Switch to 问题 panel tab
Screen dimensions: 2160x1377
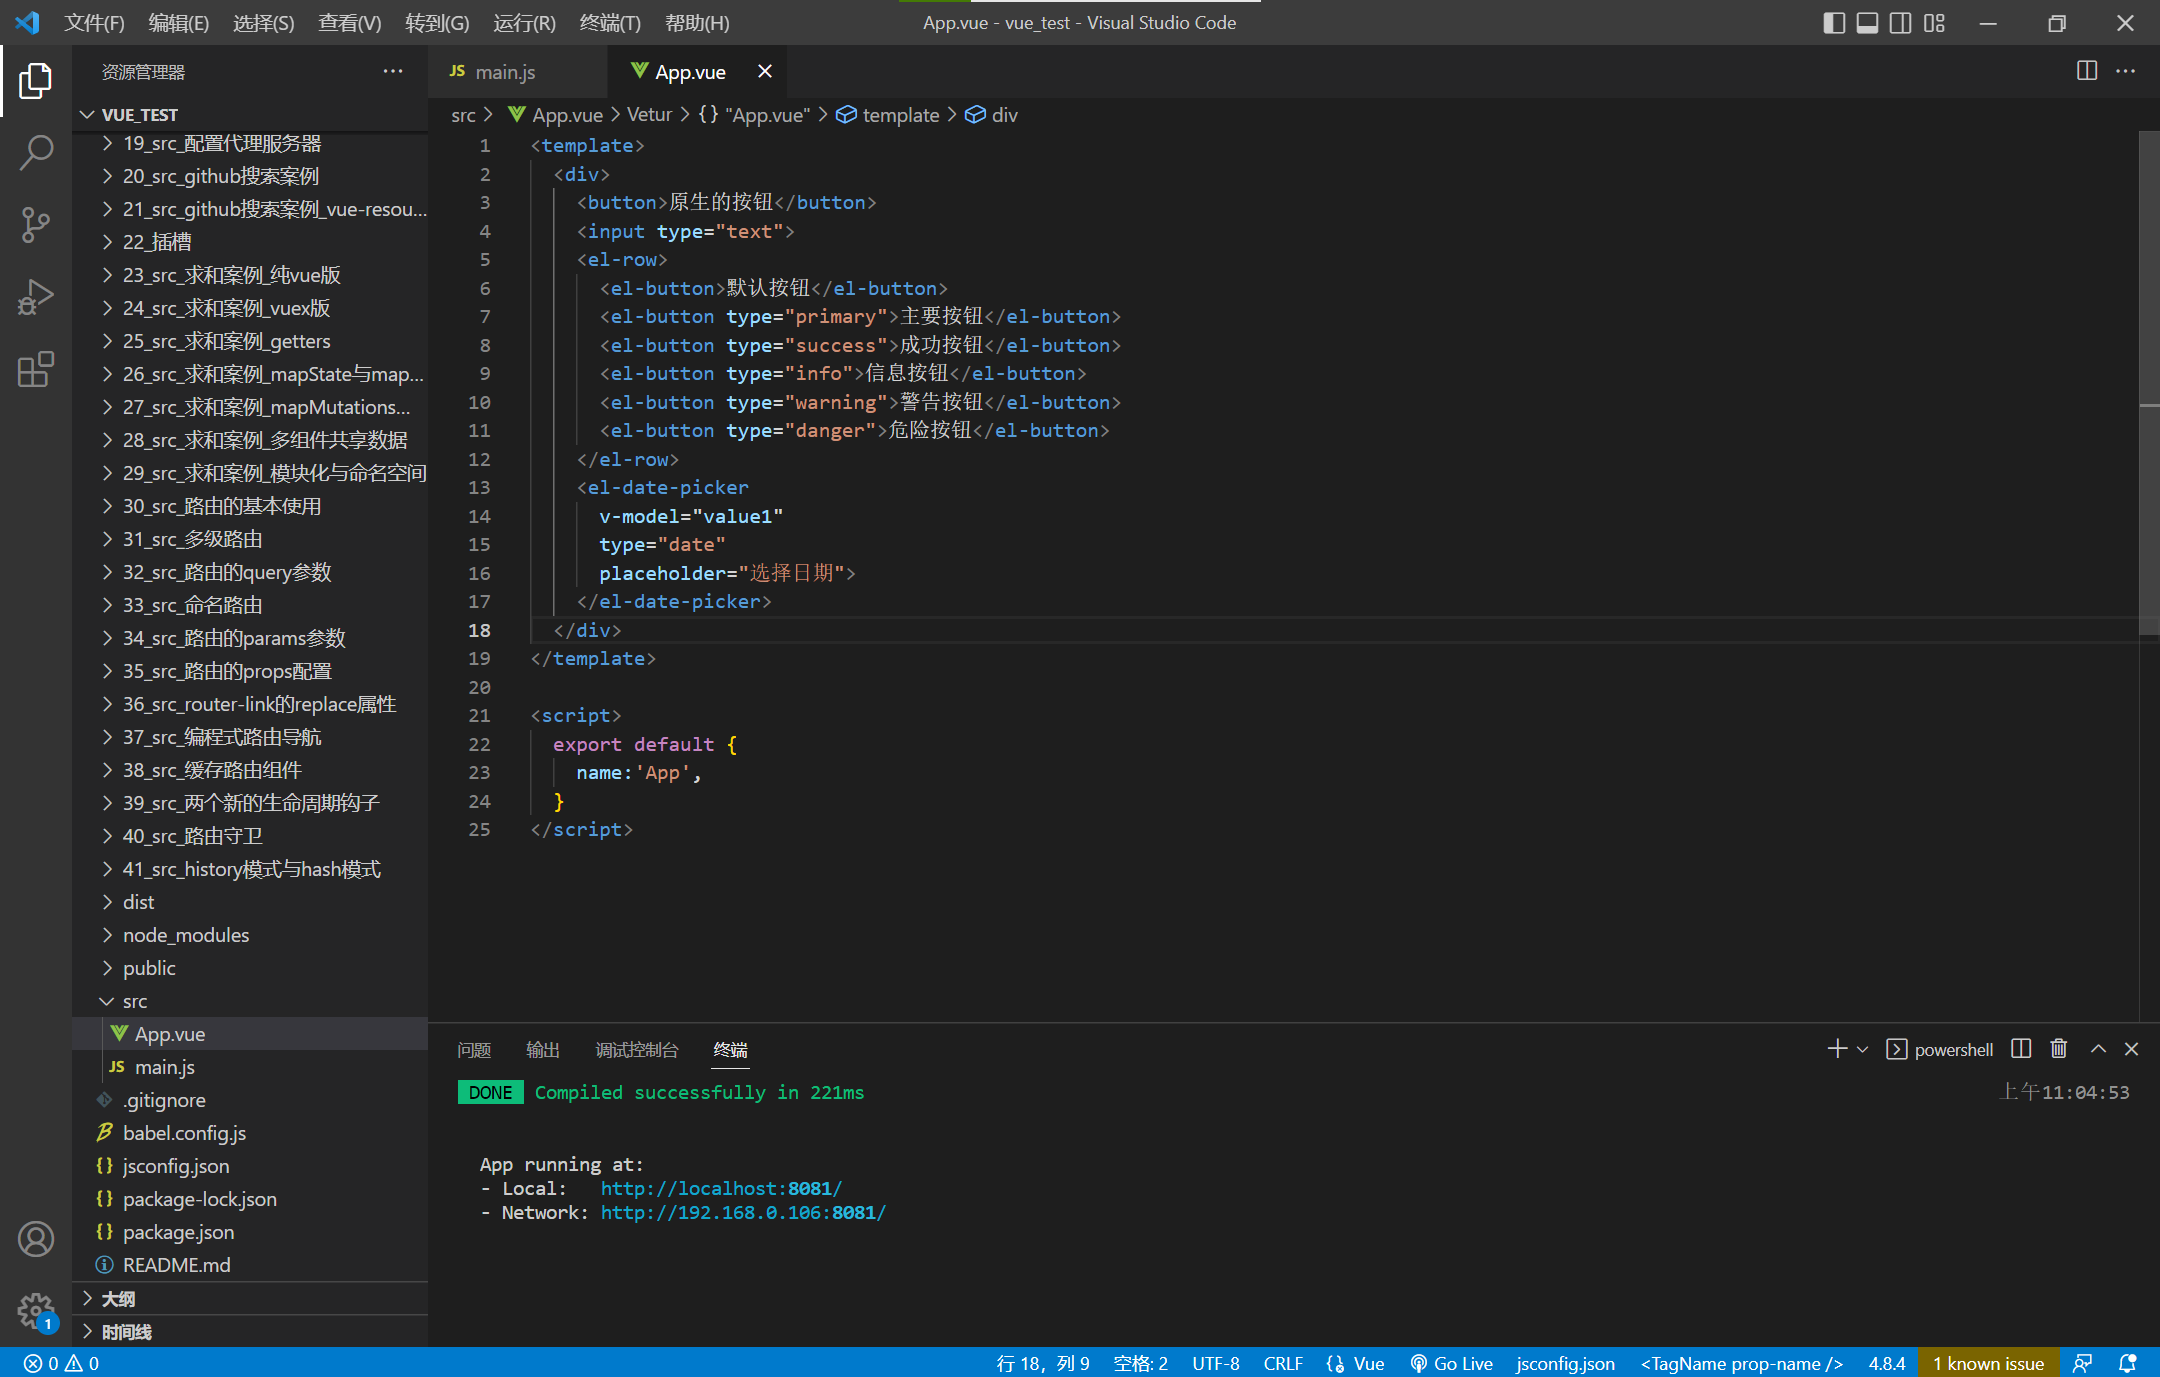pyautogui.click(x=474, y=1049)
